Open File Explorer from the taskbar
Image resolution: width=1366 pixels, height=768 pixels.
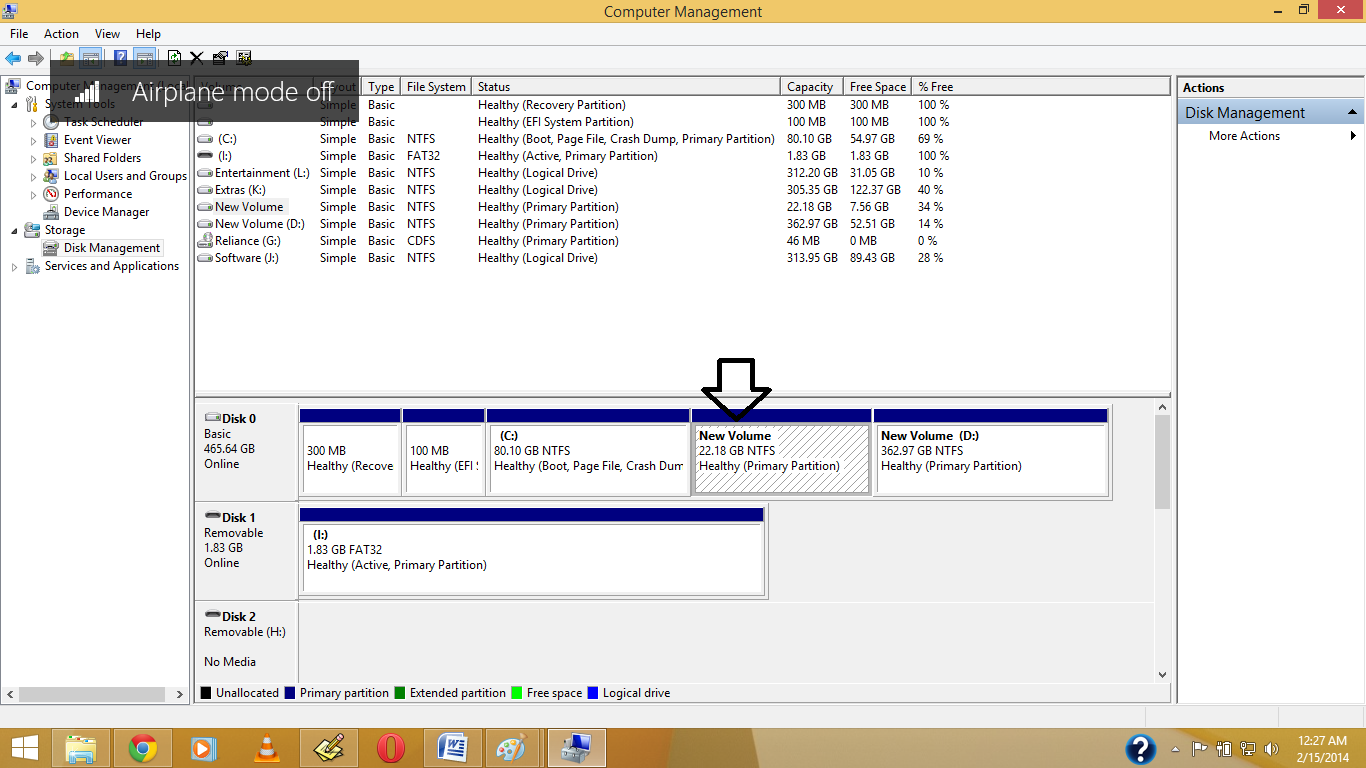[x=81, y=748]
